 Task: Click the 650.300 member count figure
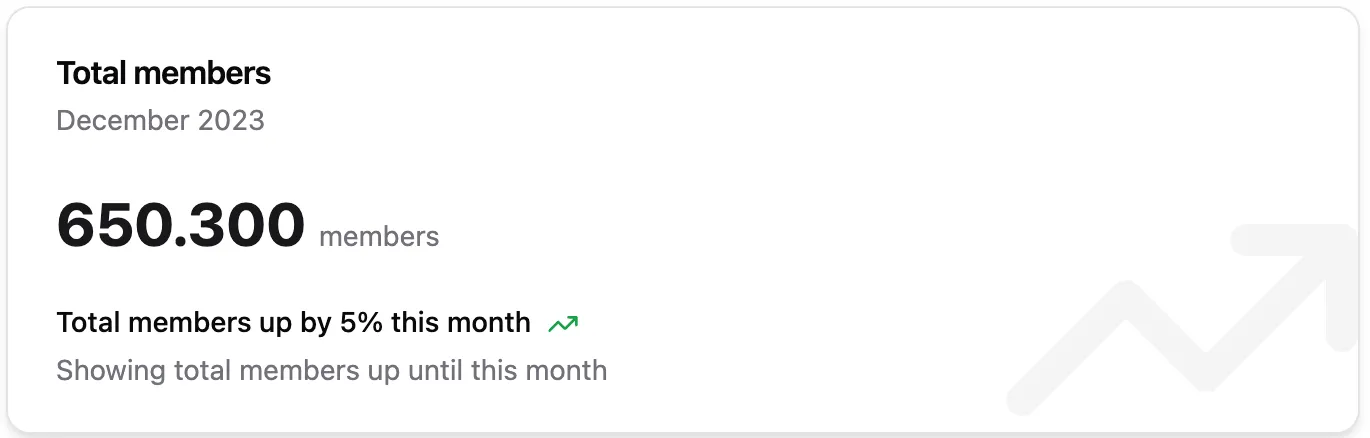coord(181,225)
